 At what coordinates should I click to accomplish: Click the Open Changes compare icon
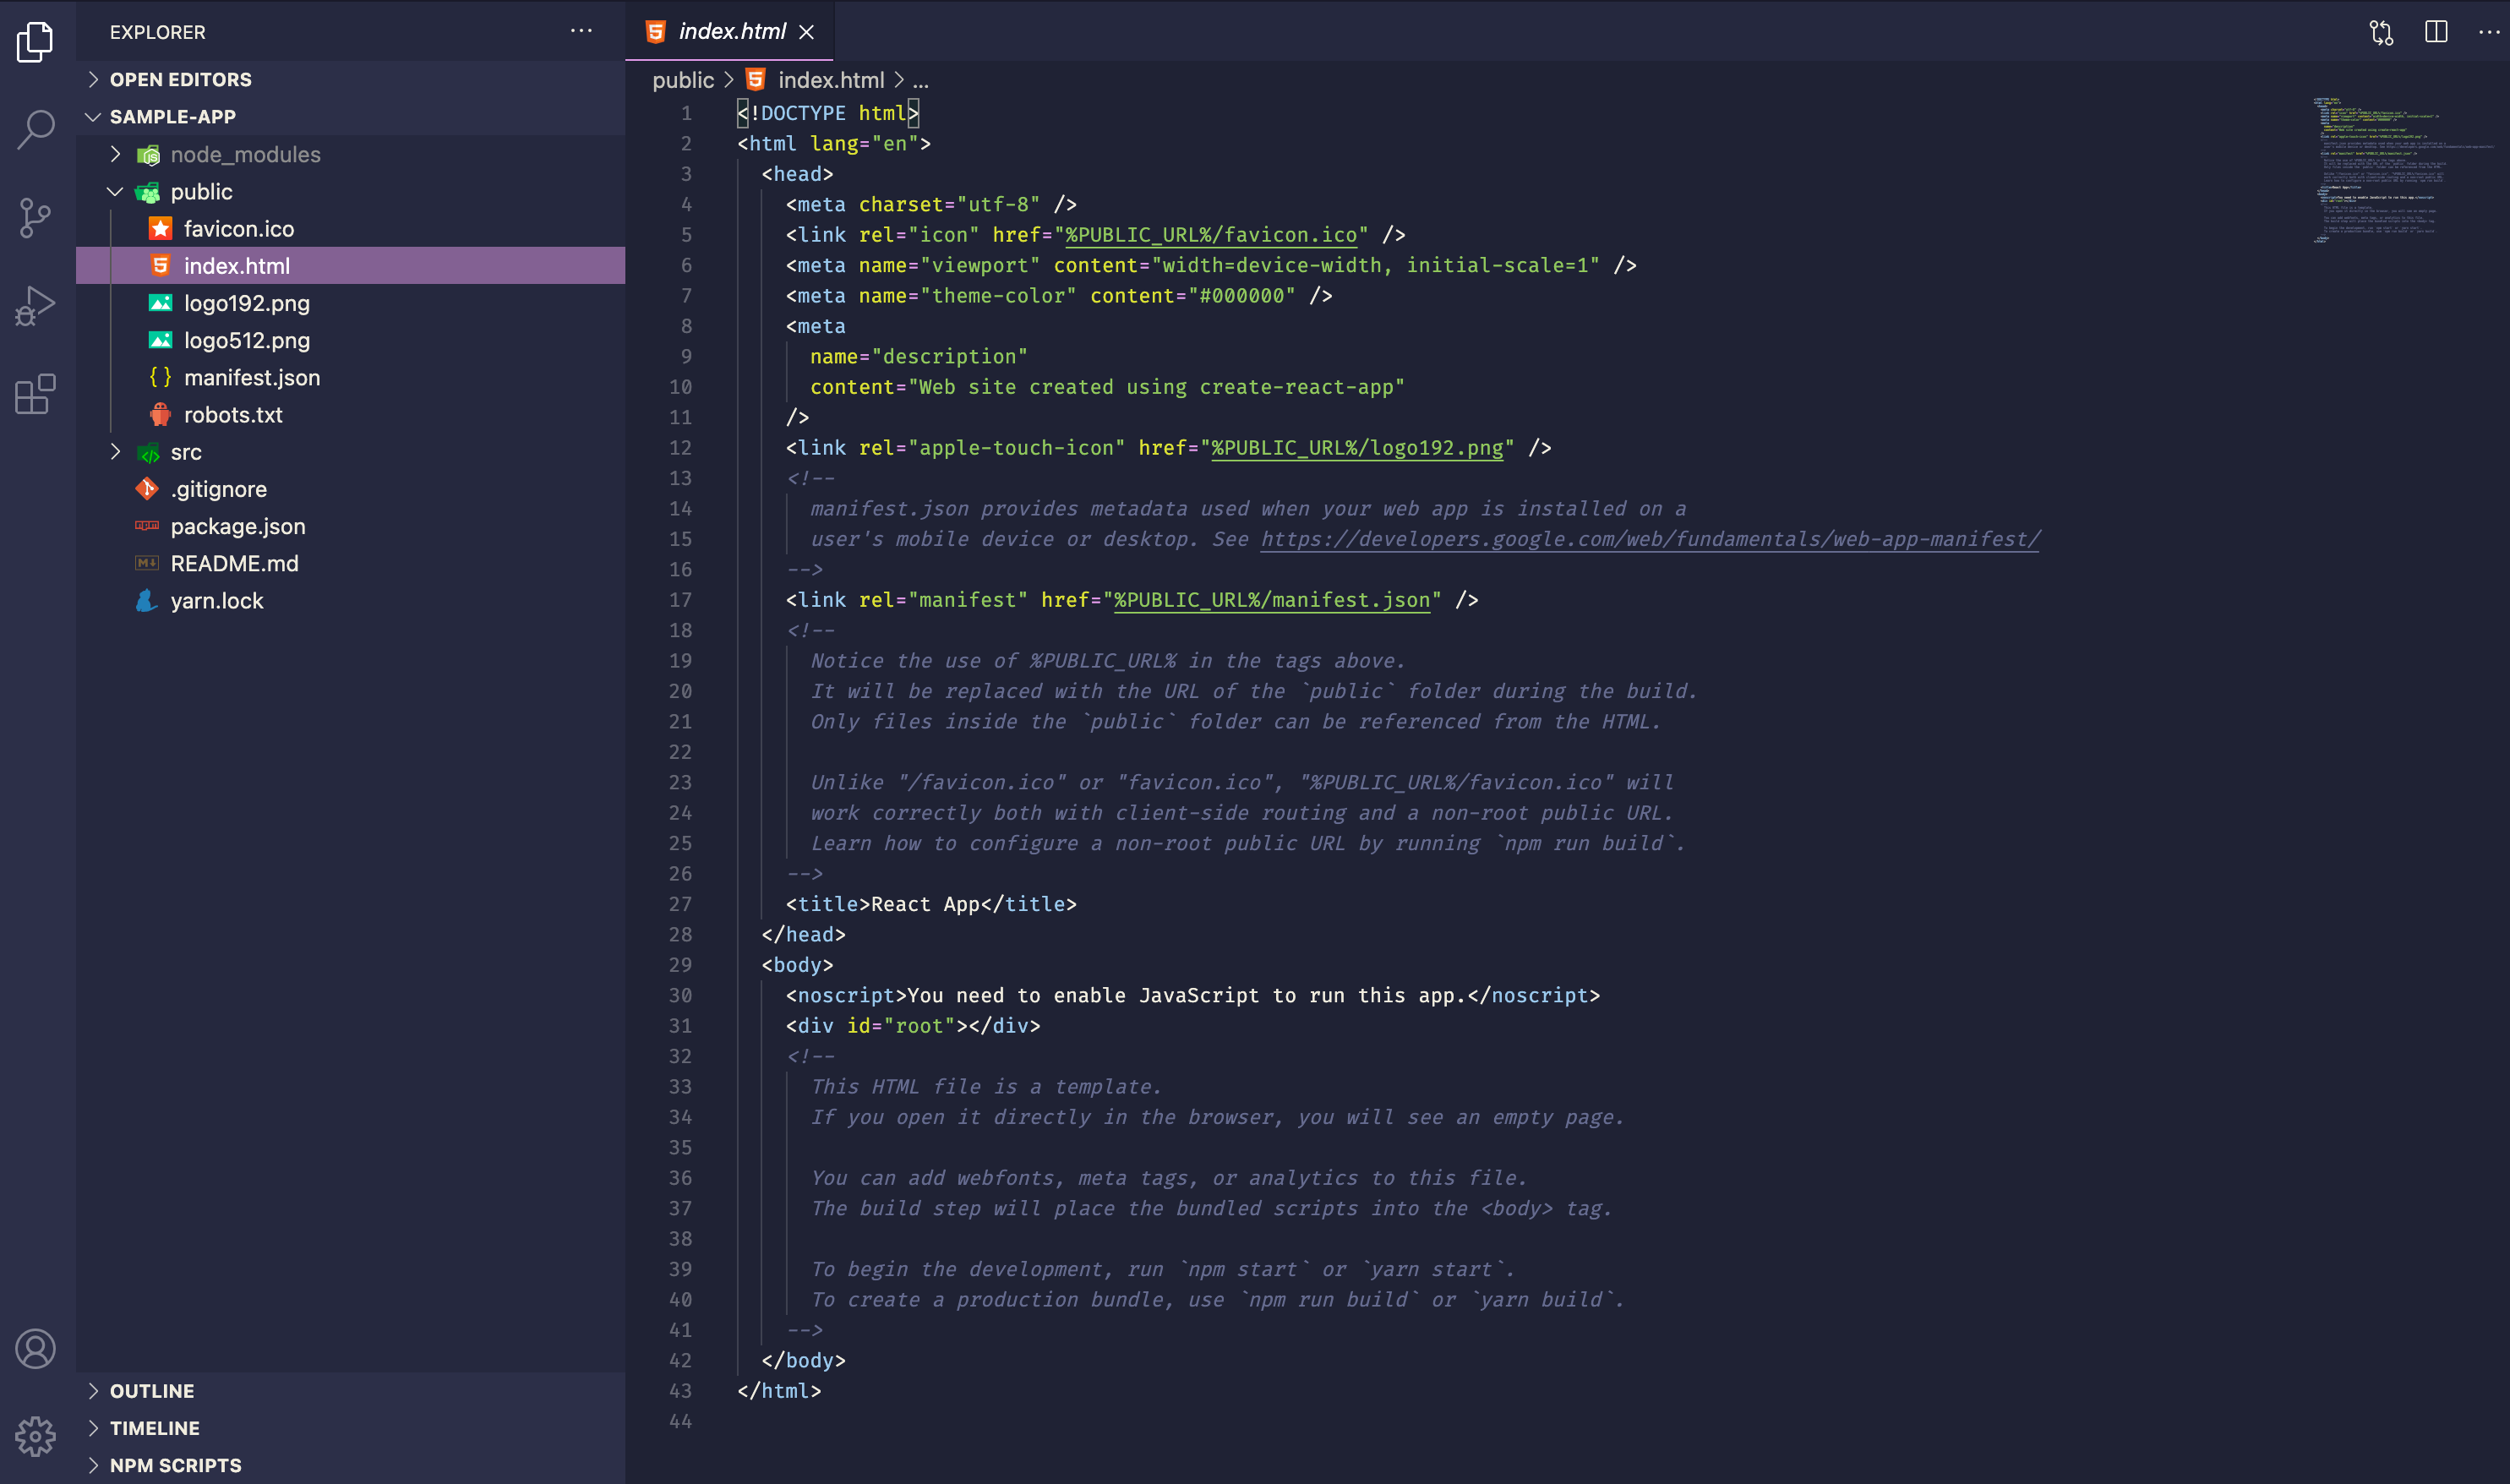tap(2381, 32)
